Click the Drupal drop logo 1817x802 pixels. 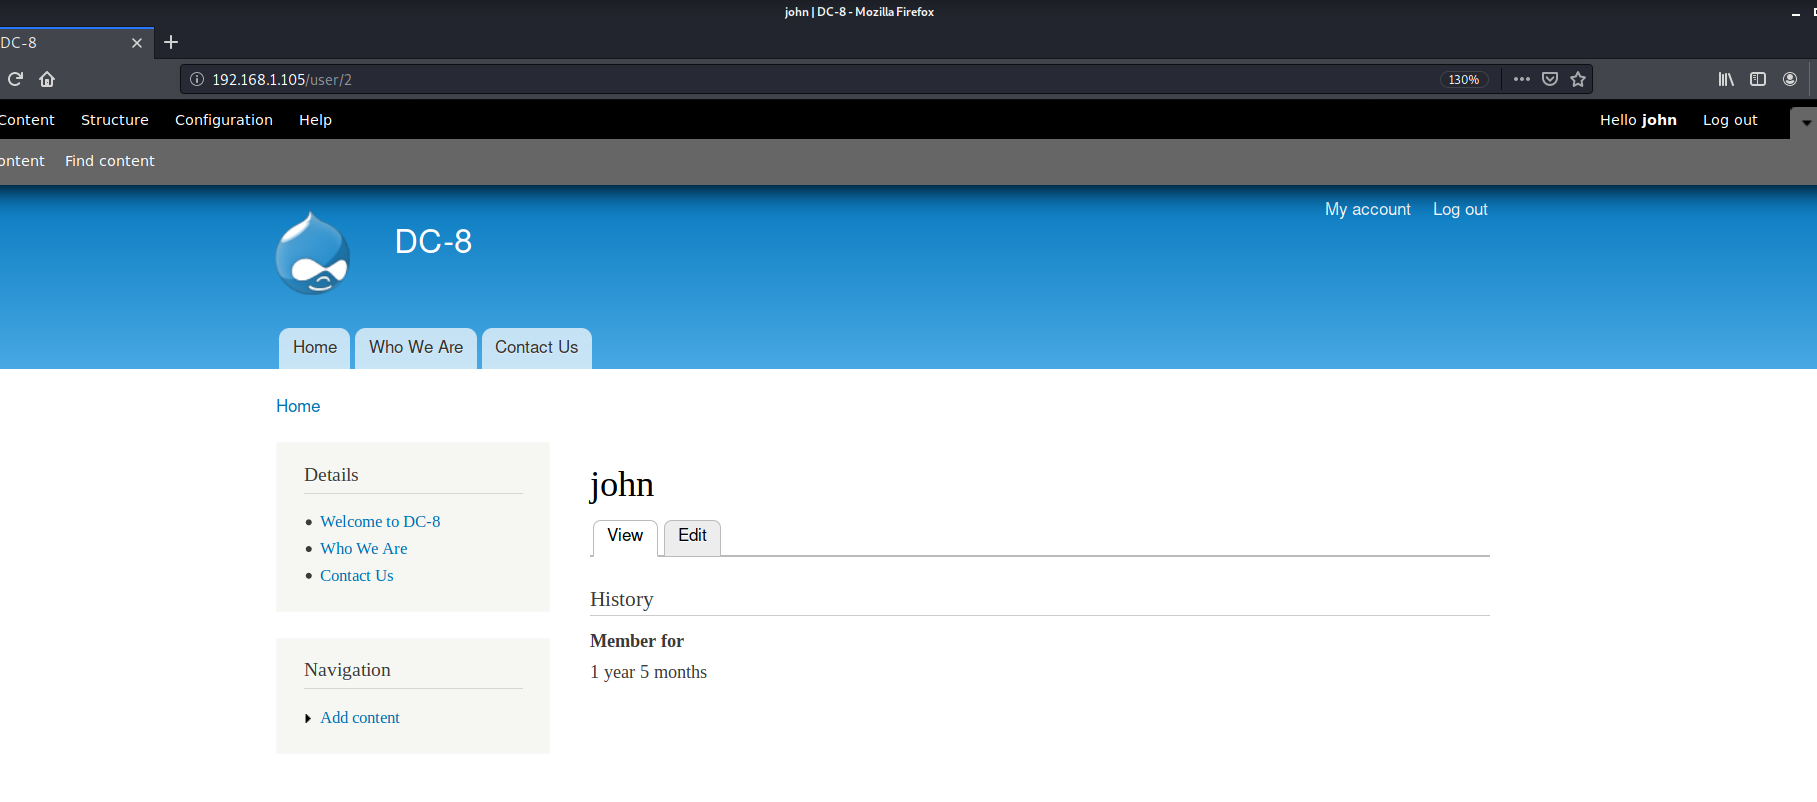tap(313, 253)
